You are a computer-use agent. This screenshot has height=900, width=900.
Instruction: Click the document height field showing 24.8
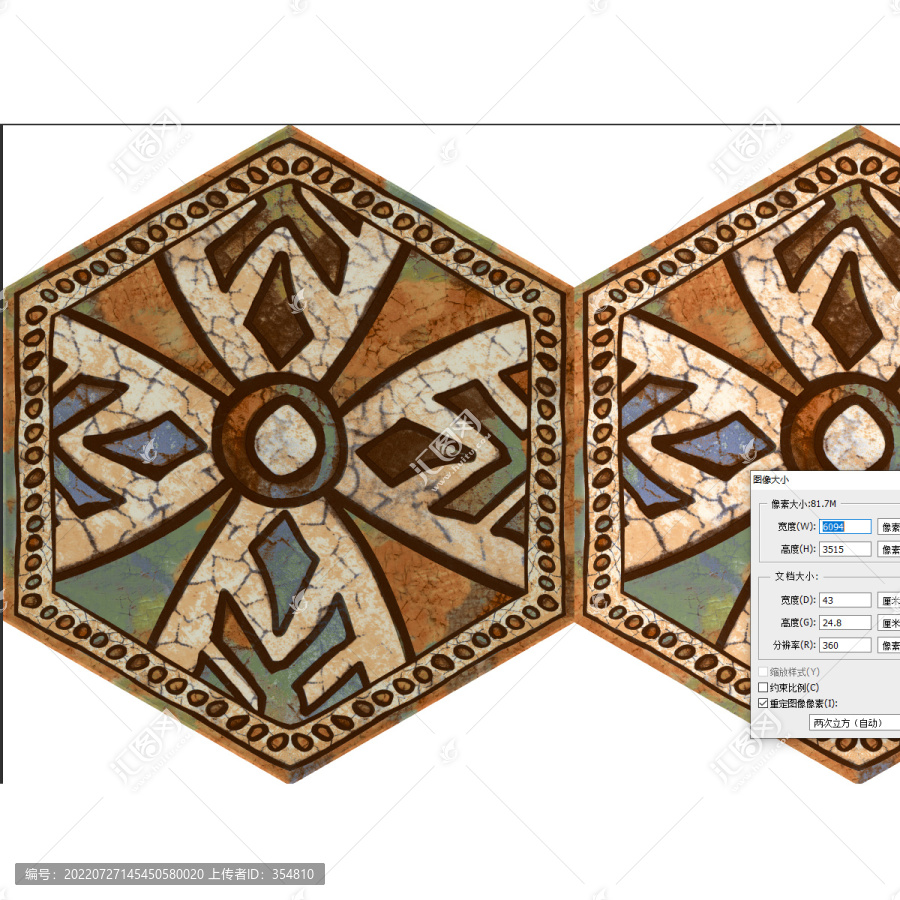coord(845,623)
